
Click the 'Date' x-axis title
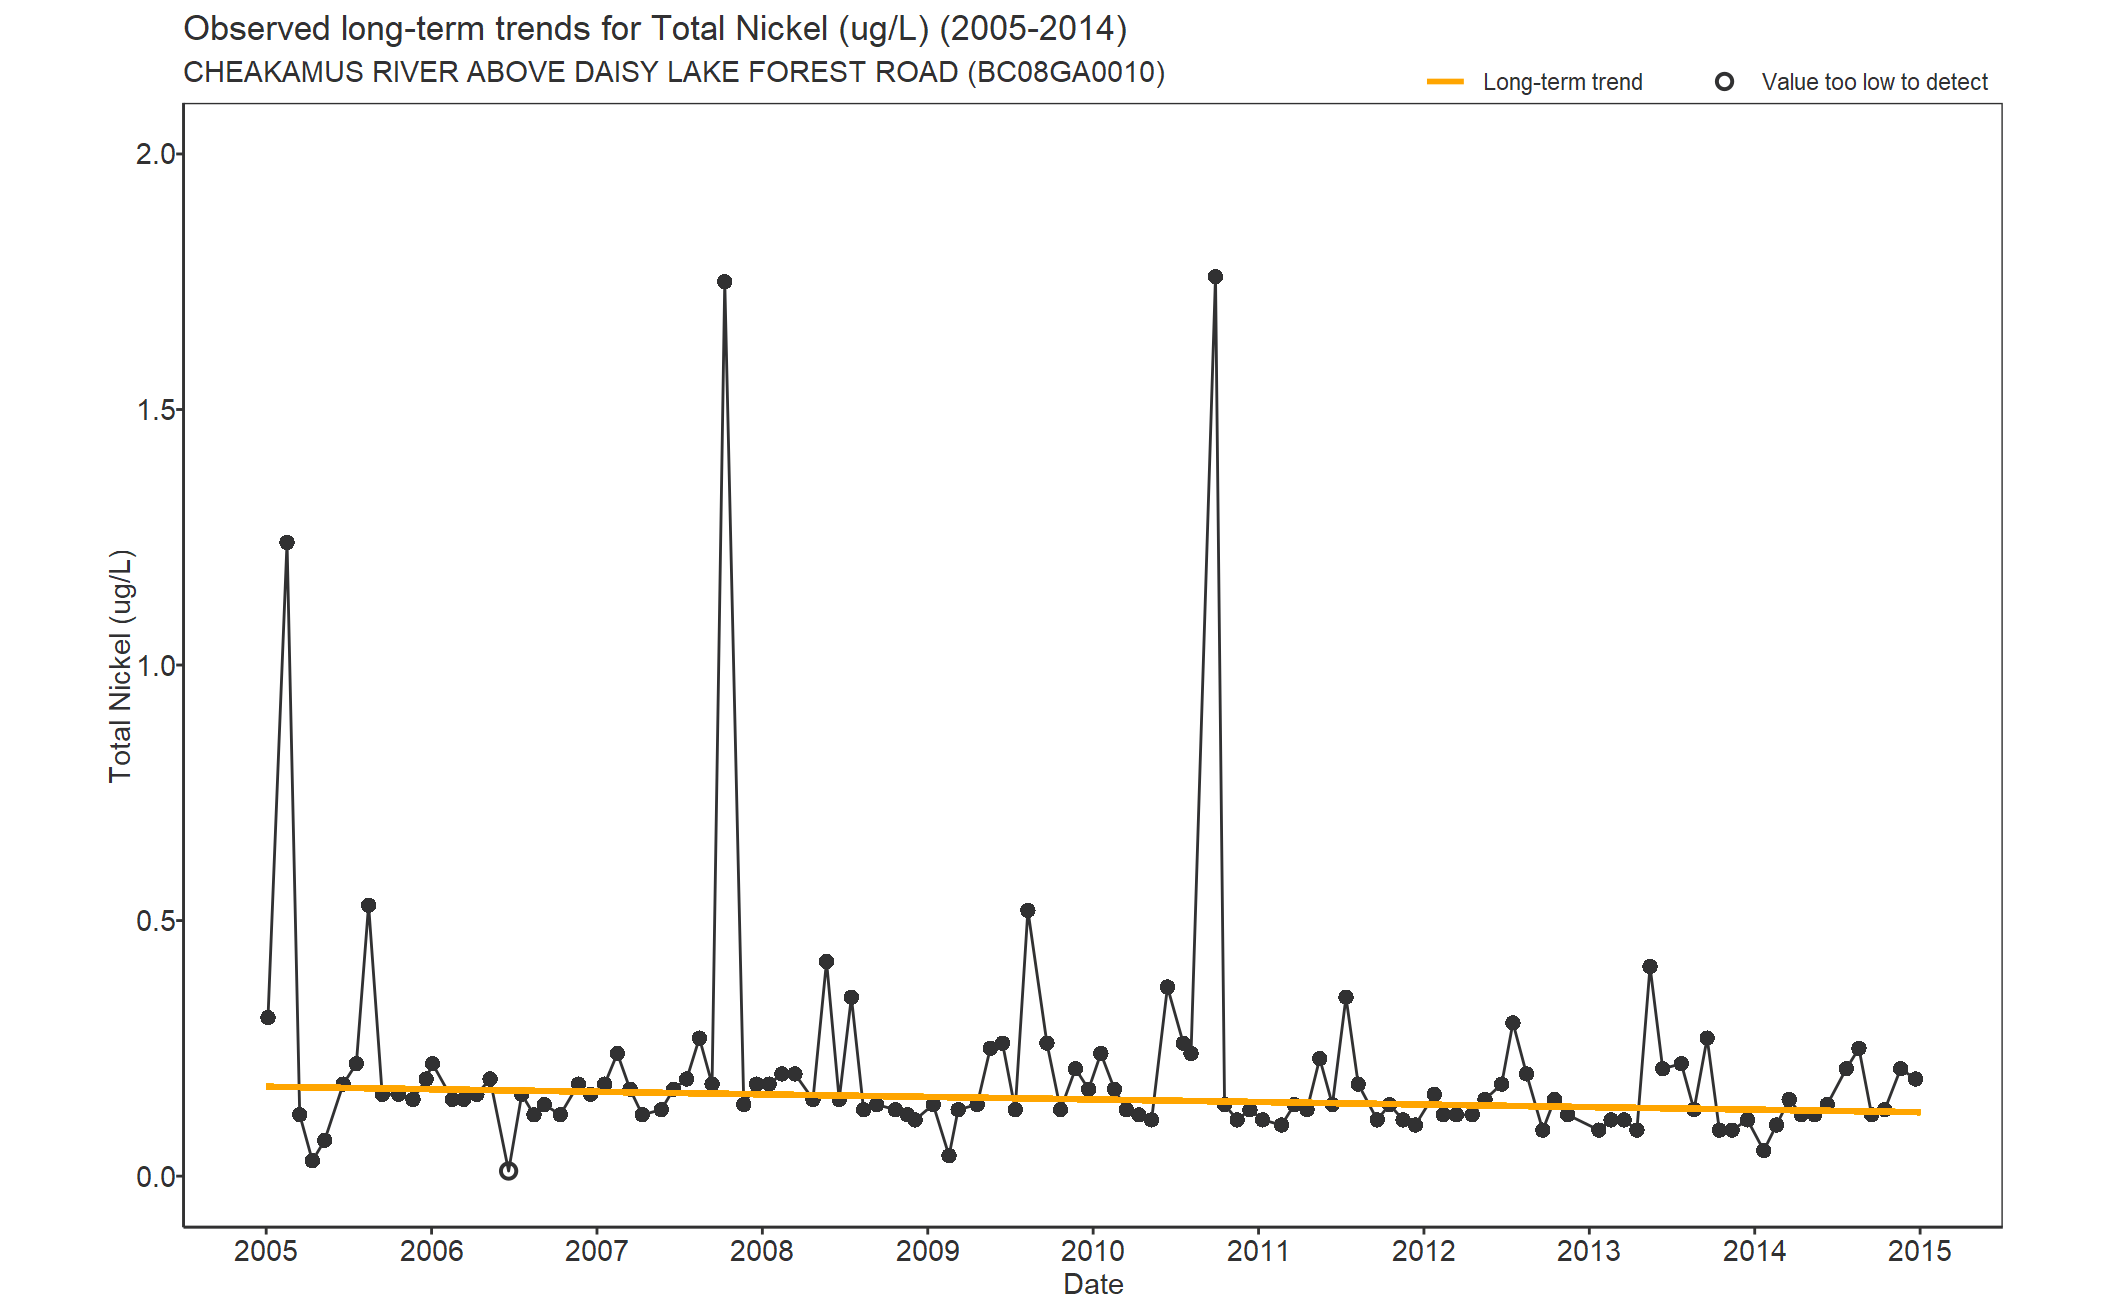pos(1093,1284)
